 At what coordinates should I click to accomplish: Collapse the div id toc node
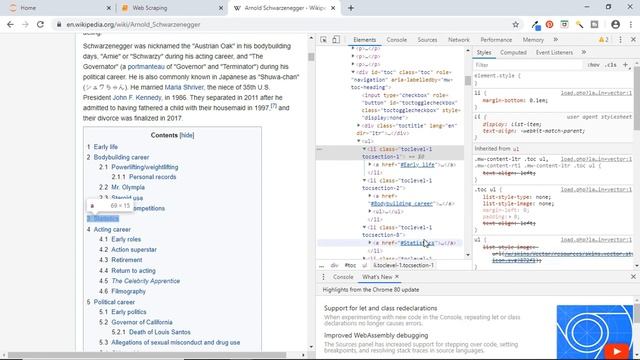353,72
